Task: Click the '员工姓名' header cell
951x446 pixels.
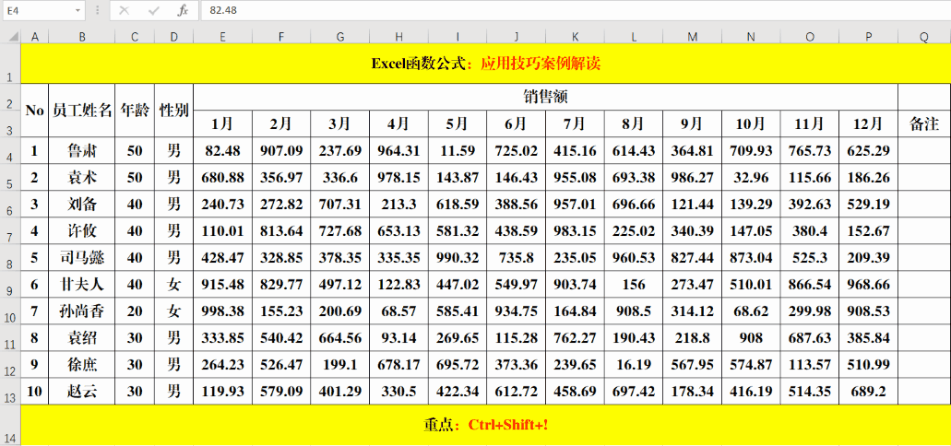Action: click(82, 110)
